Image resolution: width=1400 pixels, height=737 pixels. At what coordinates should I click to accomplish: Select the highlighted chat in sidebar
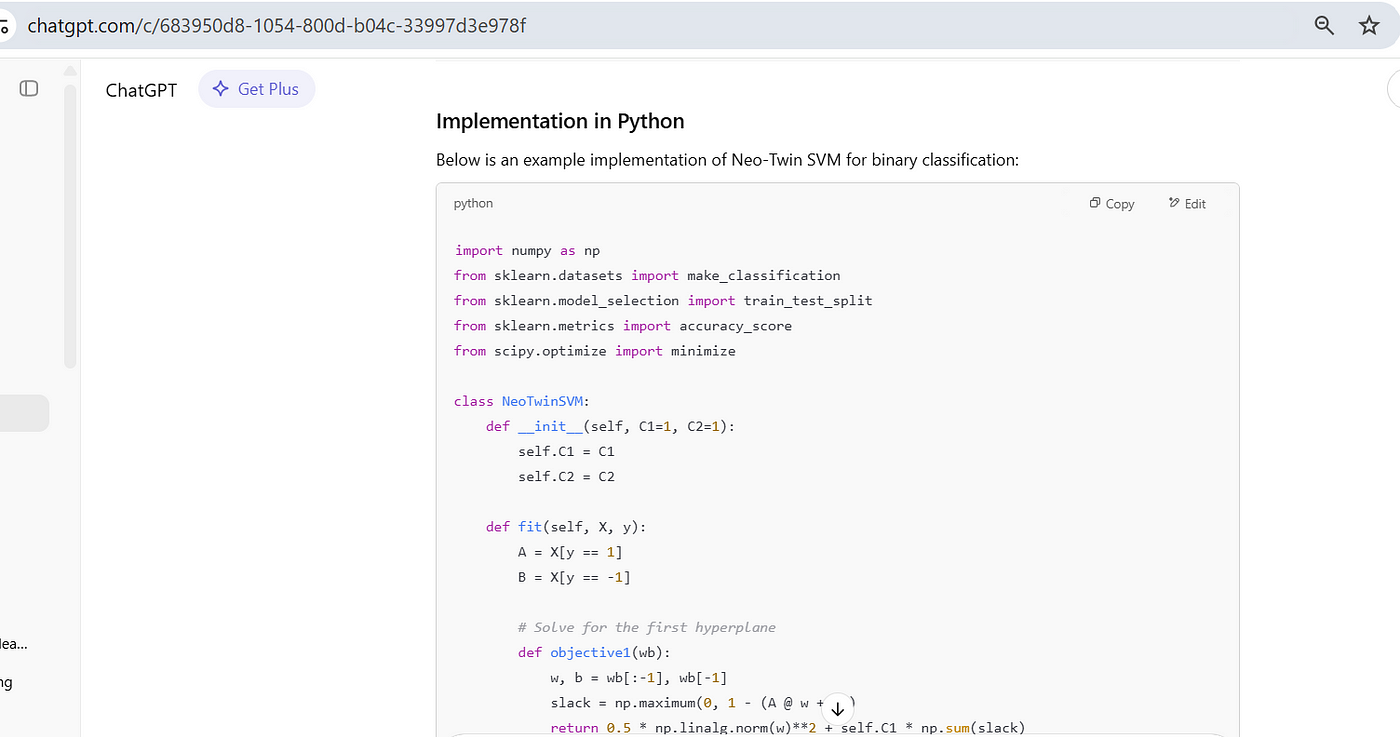(23, 413)
